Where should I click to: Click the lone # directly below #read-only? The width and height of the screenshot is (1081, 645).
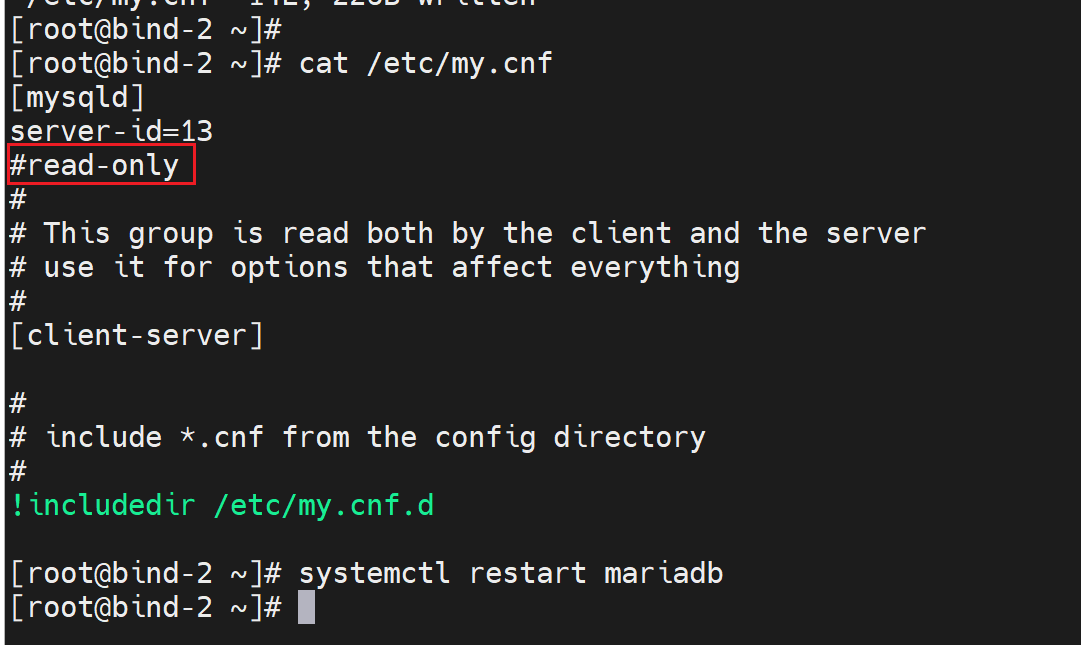coord(17,199)
